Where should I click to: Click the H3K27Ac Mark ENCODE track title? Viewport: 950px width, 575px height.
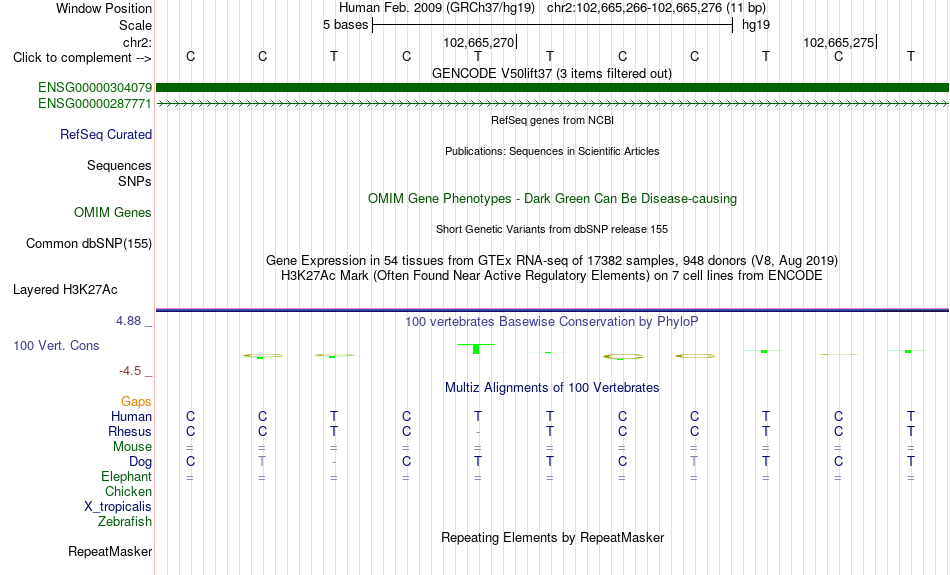point(552,276)
